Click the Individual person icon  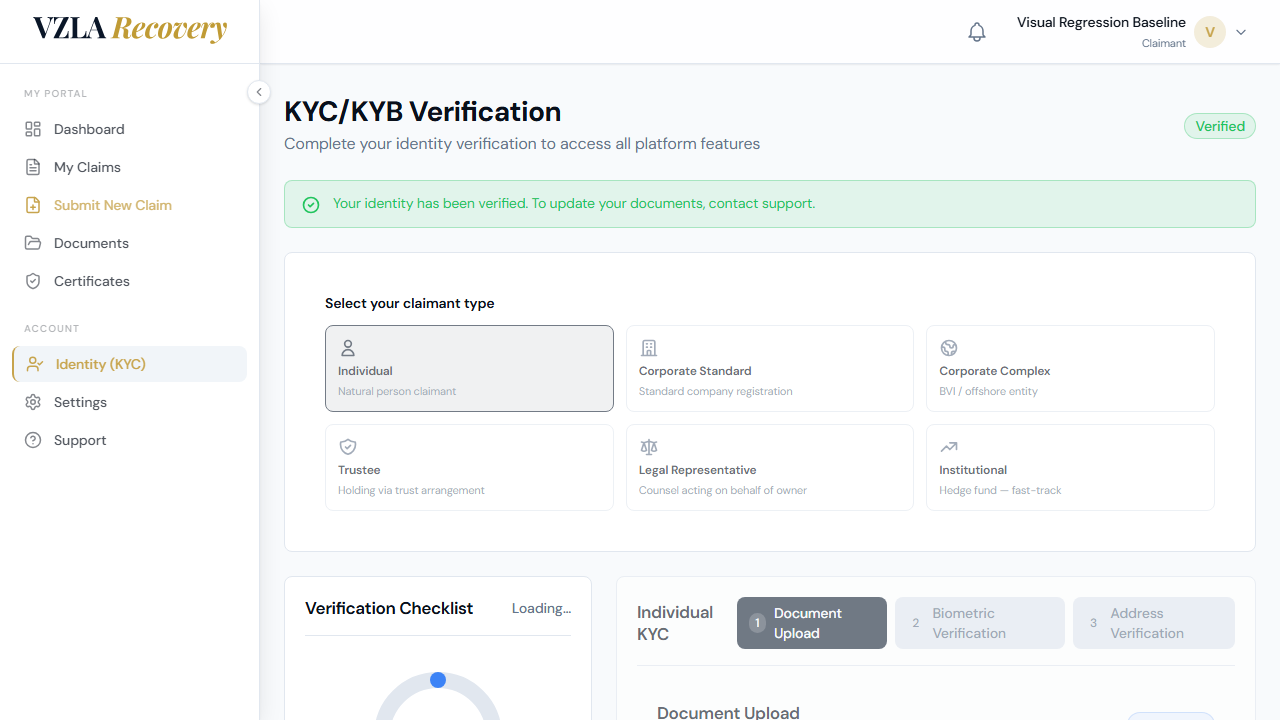348,348
